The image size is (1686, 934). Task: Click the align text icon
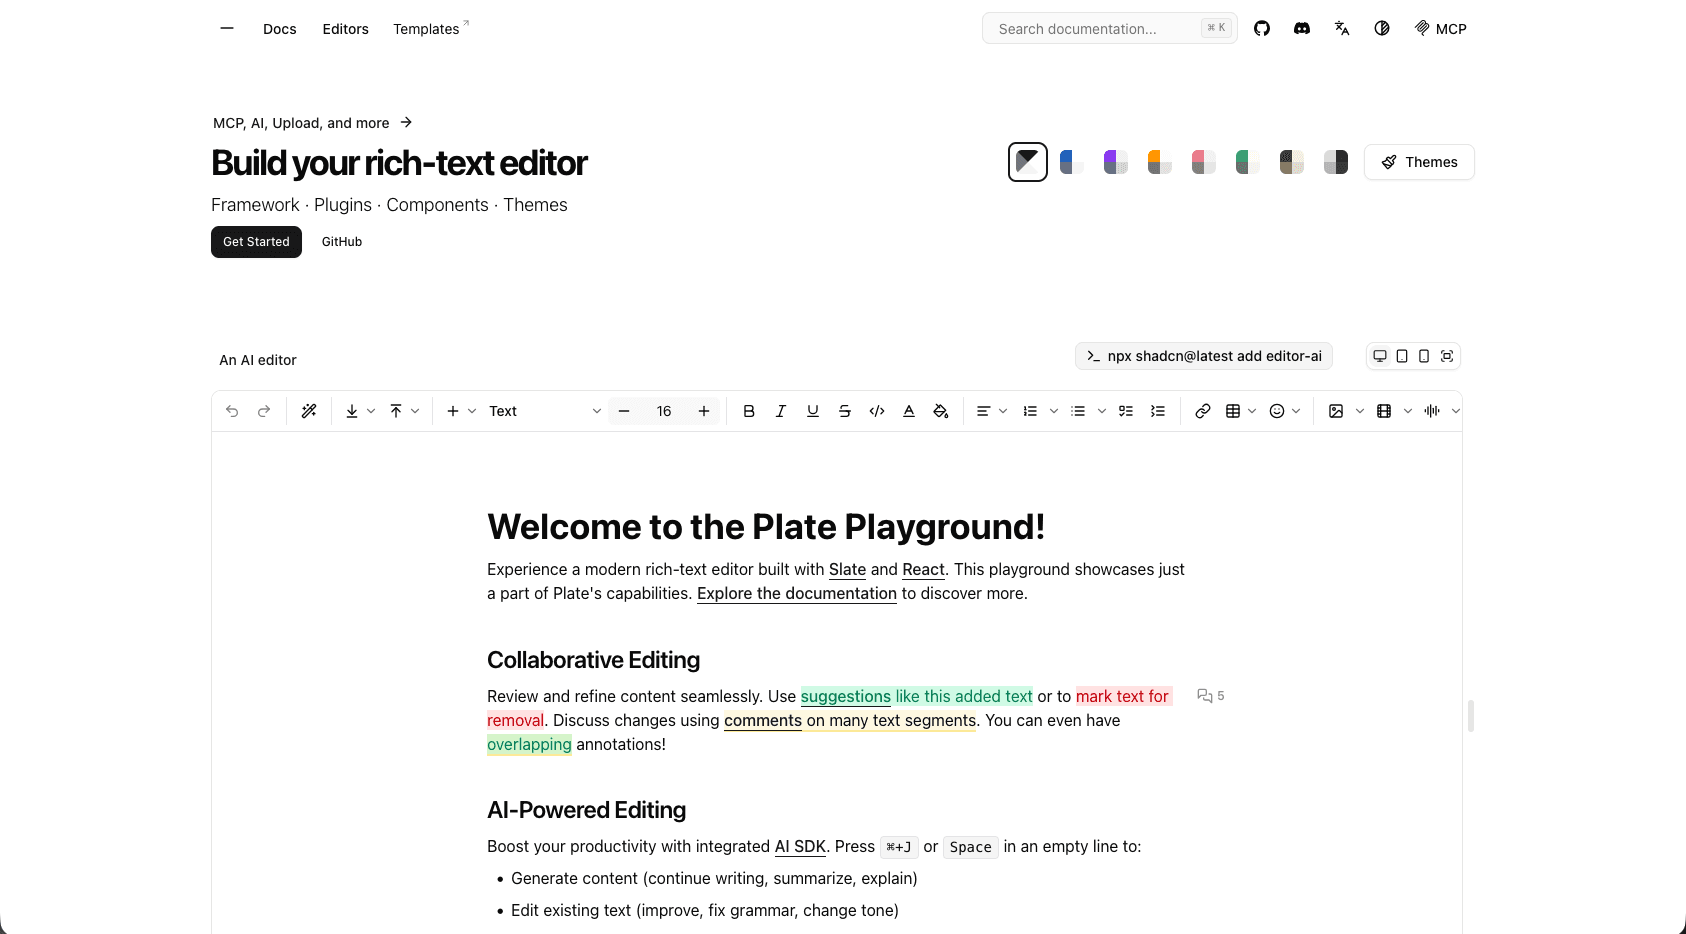pos(984,411)
